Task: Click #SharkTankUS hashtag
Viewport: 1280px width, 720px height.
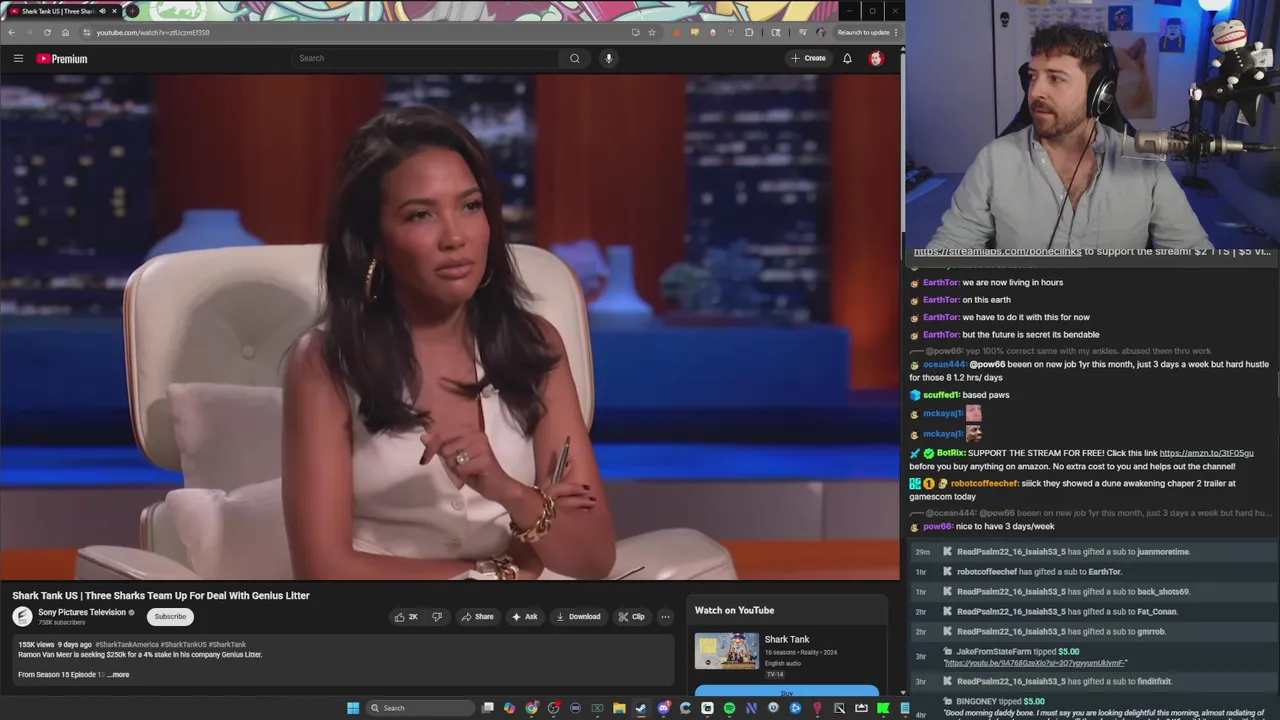Action: click(x=183, y=645)
